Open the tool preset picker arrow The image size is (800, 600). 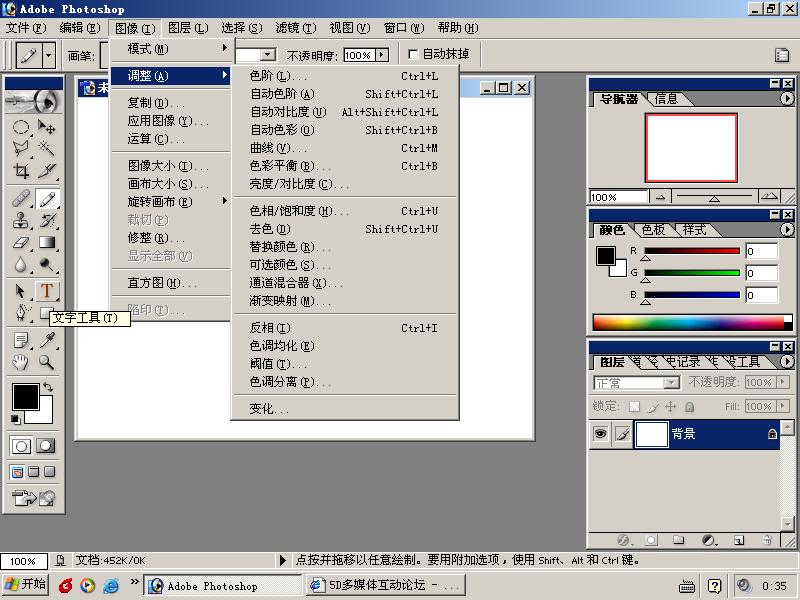[49, 54]
